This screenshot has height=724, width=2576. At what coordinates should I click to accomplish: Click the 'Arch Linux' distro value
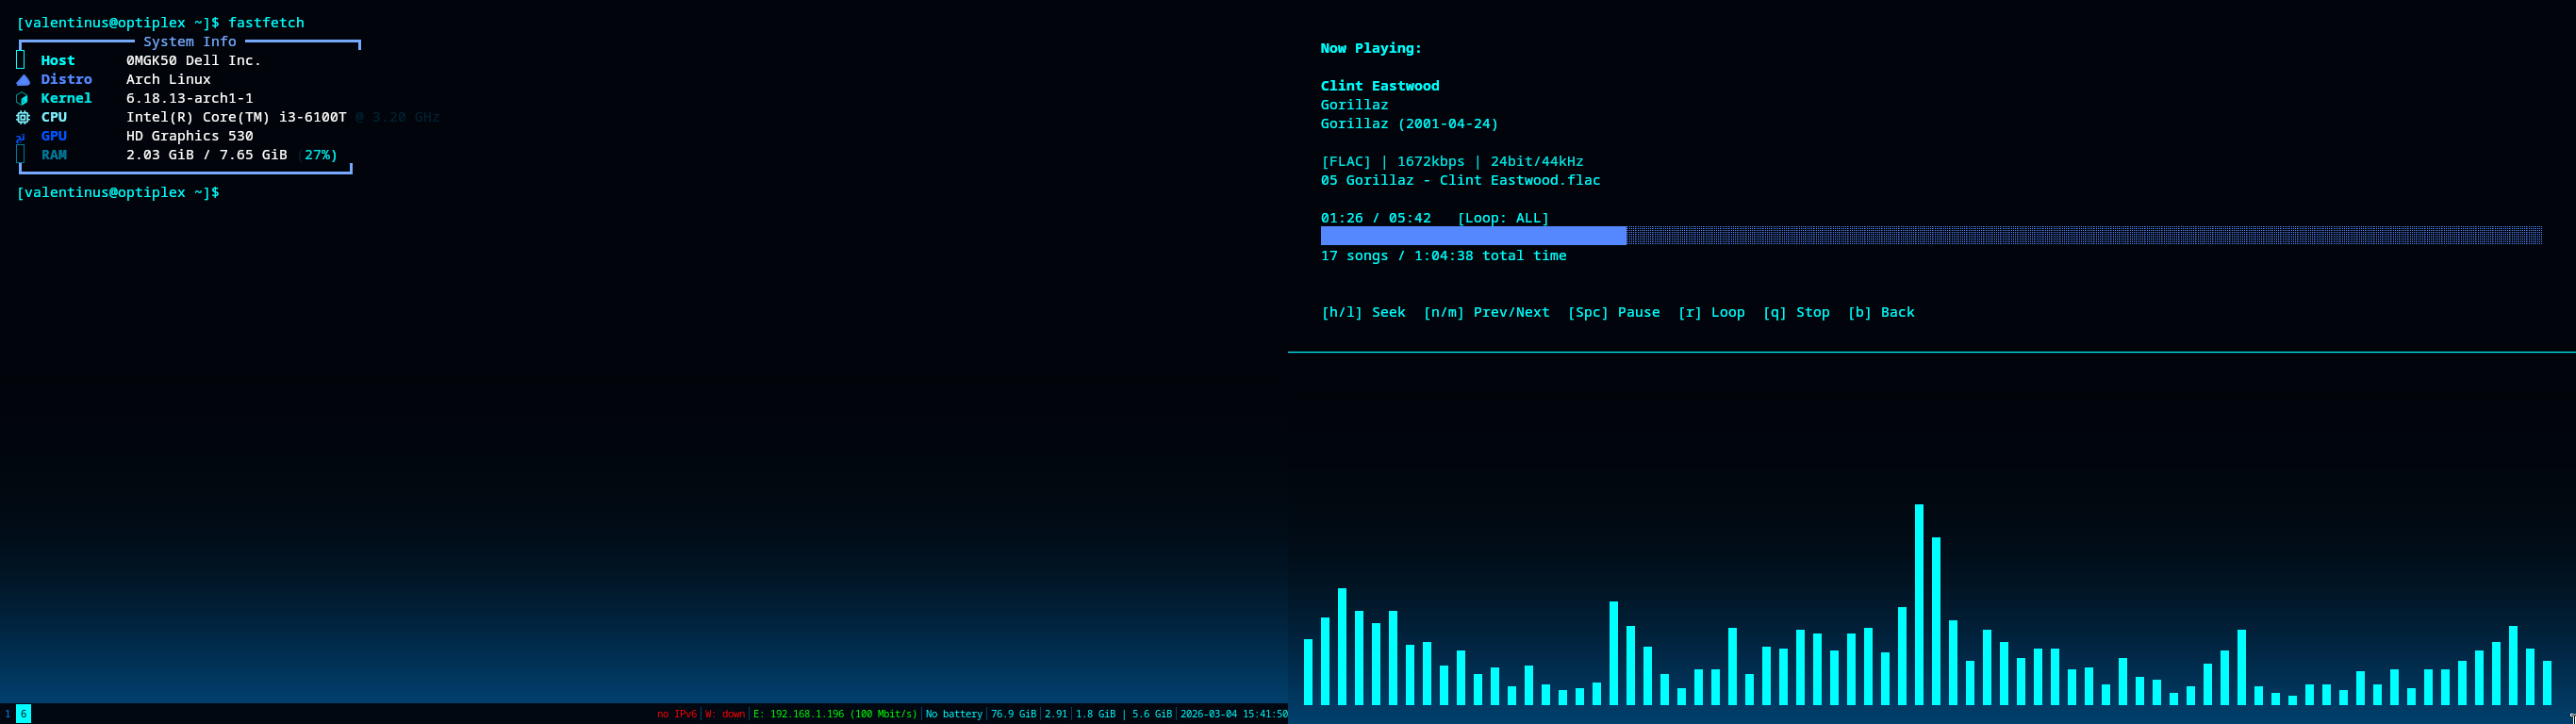[168, 80]
